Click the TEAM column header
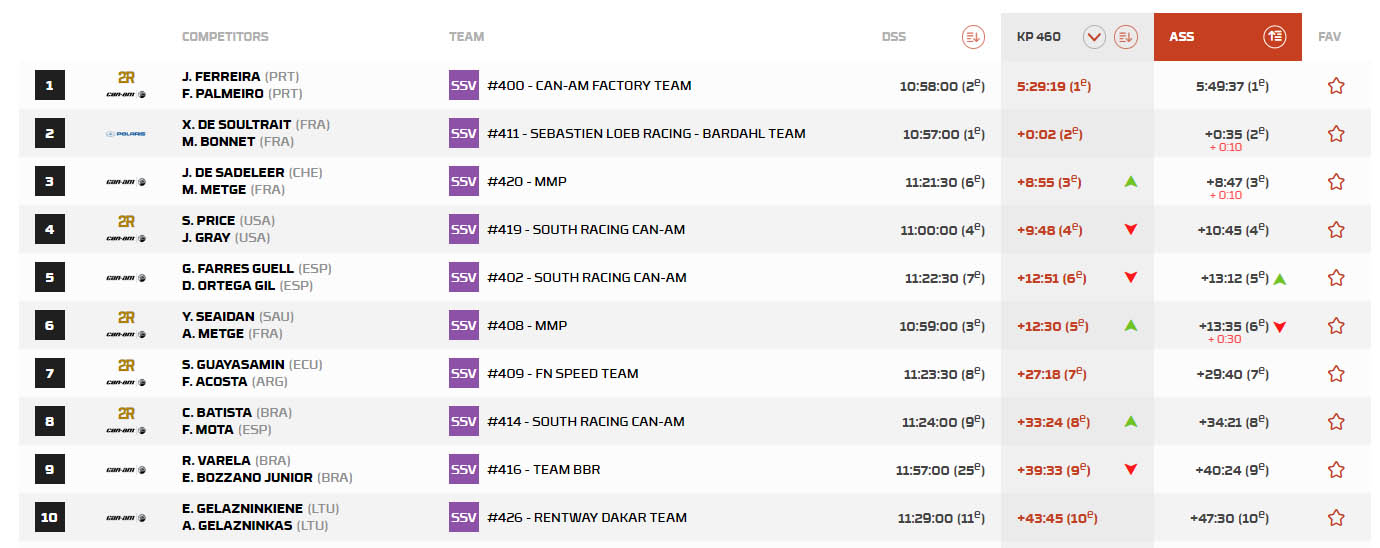This screenshot has height=548, width=1380. pyautogui.click(x=466, y=37)
